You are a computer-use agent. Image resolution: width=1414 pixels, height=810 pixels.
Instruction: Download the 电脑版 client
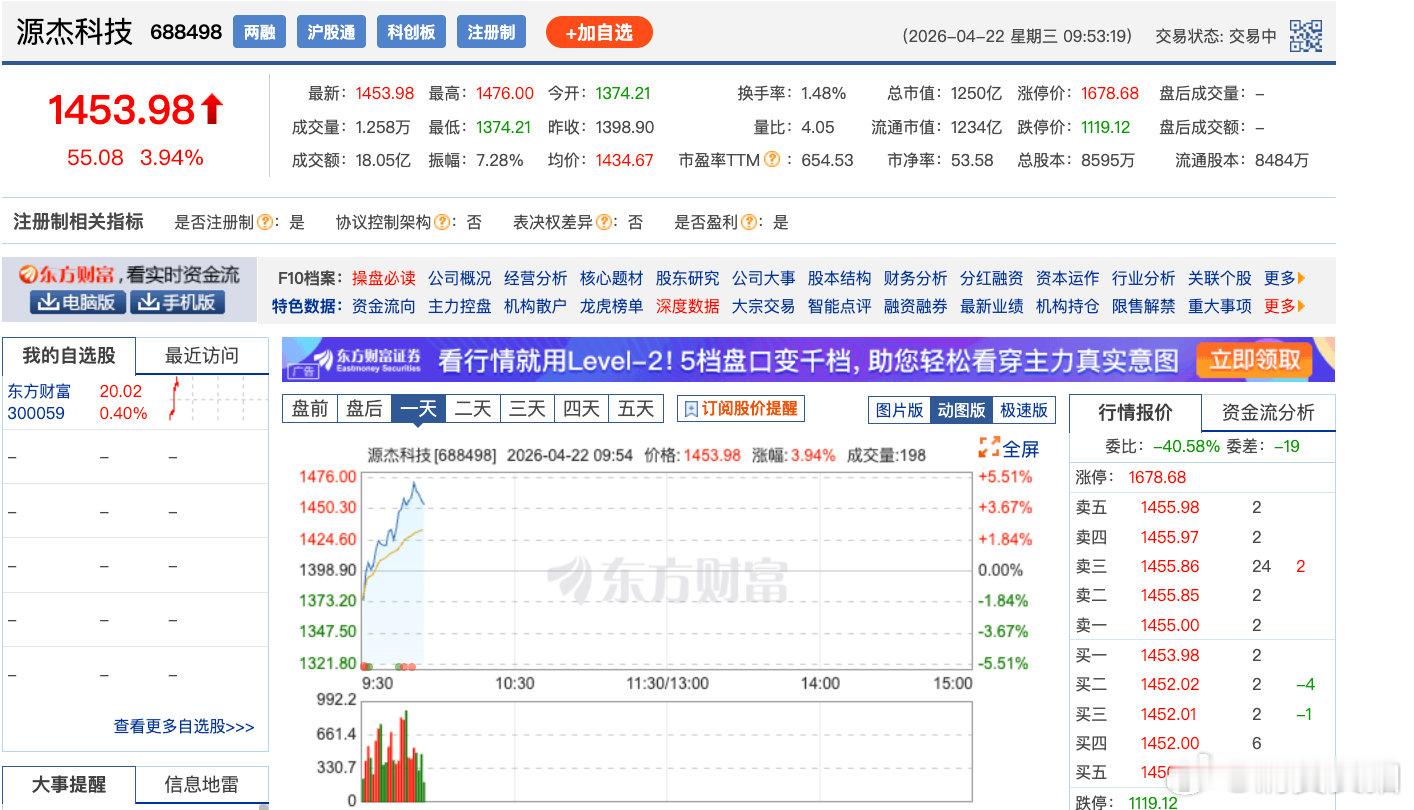pos(77,302)
